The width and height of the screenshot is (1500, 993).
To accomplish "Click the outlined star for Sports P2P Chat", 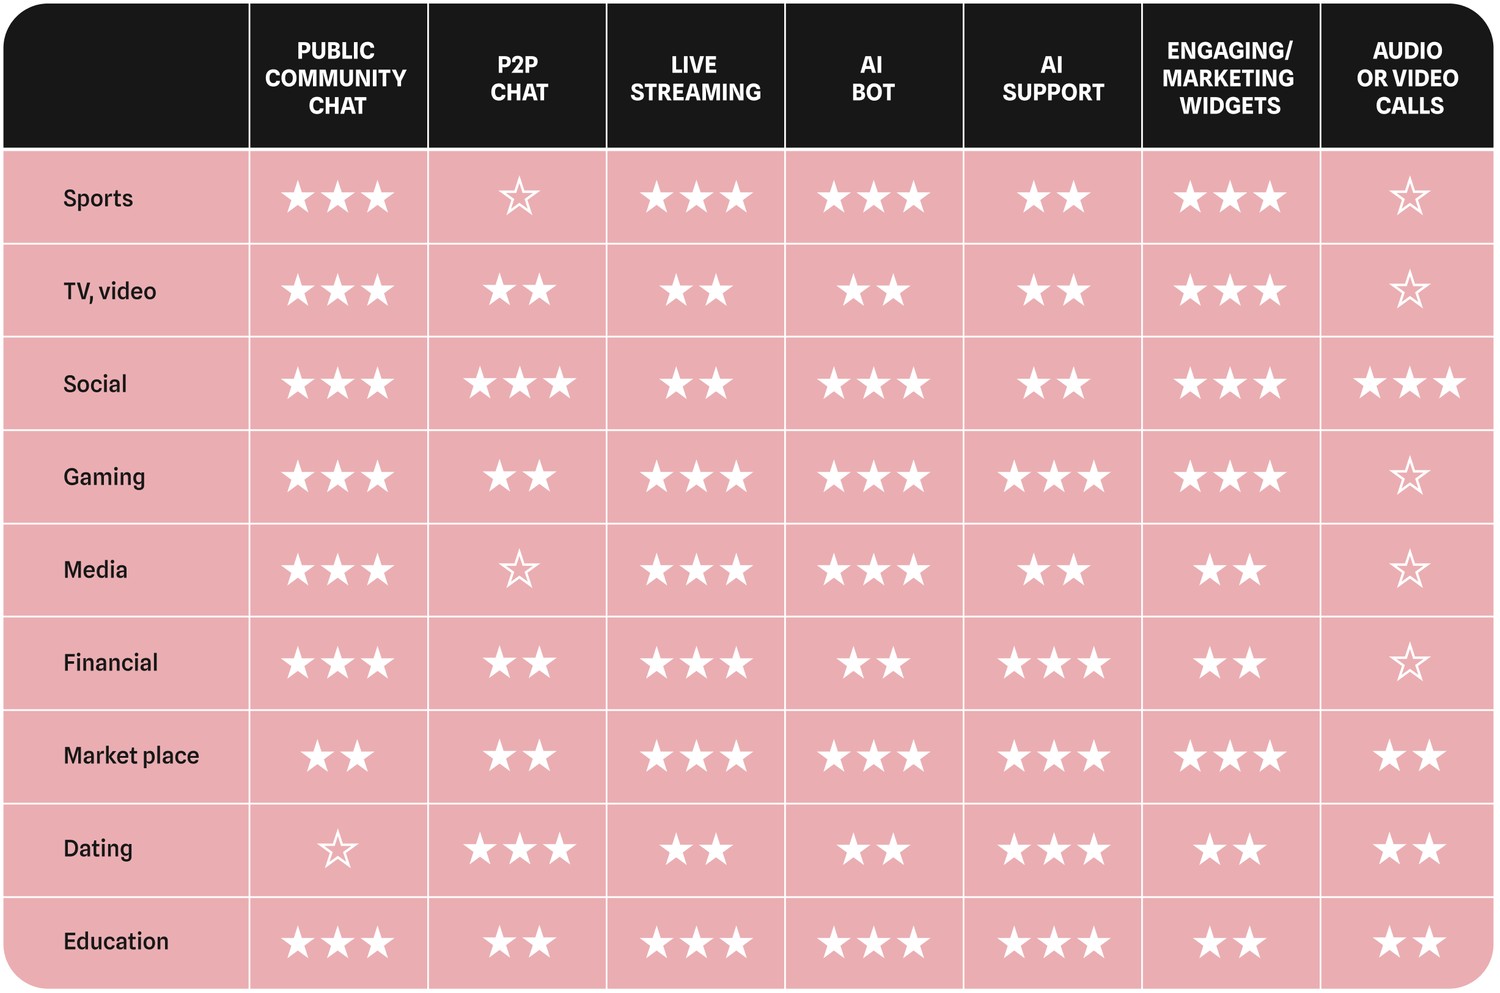I will coord(519,197).
